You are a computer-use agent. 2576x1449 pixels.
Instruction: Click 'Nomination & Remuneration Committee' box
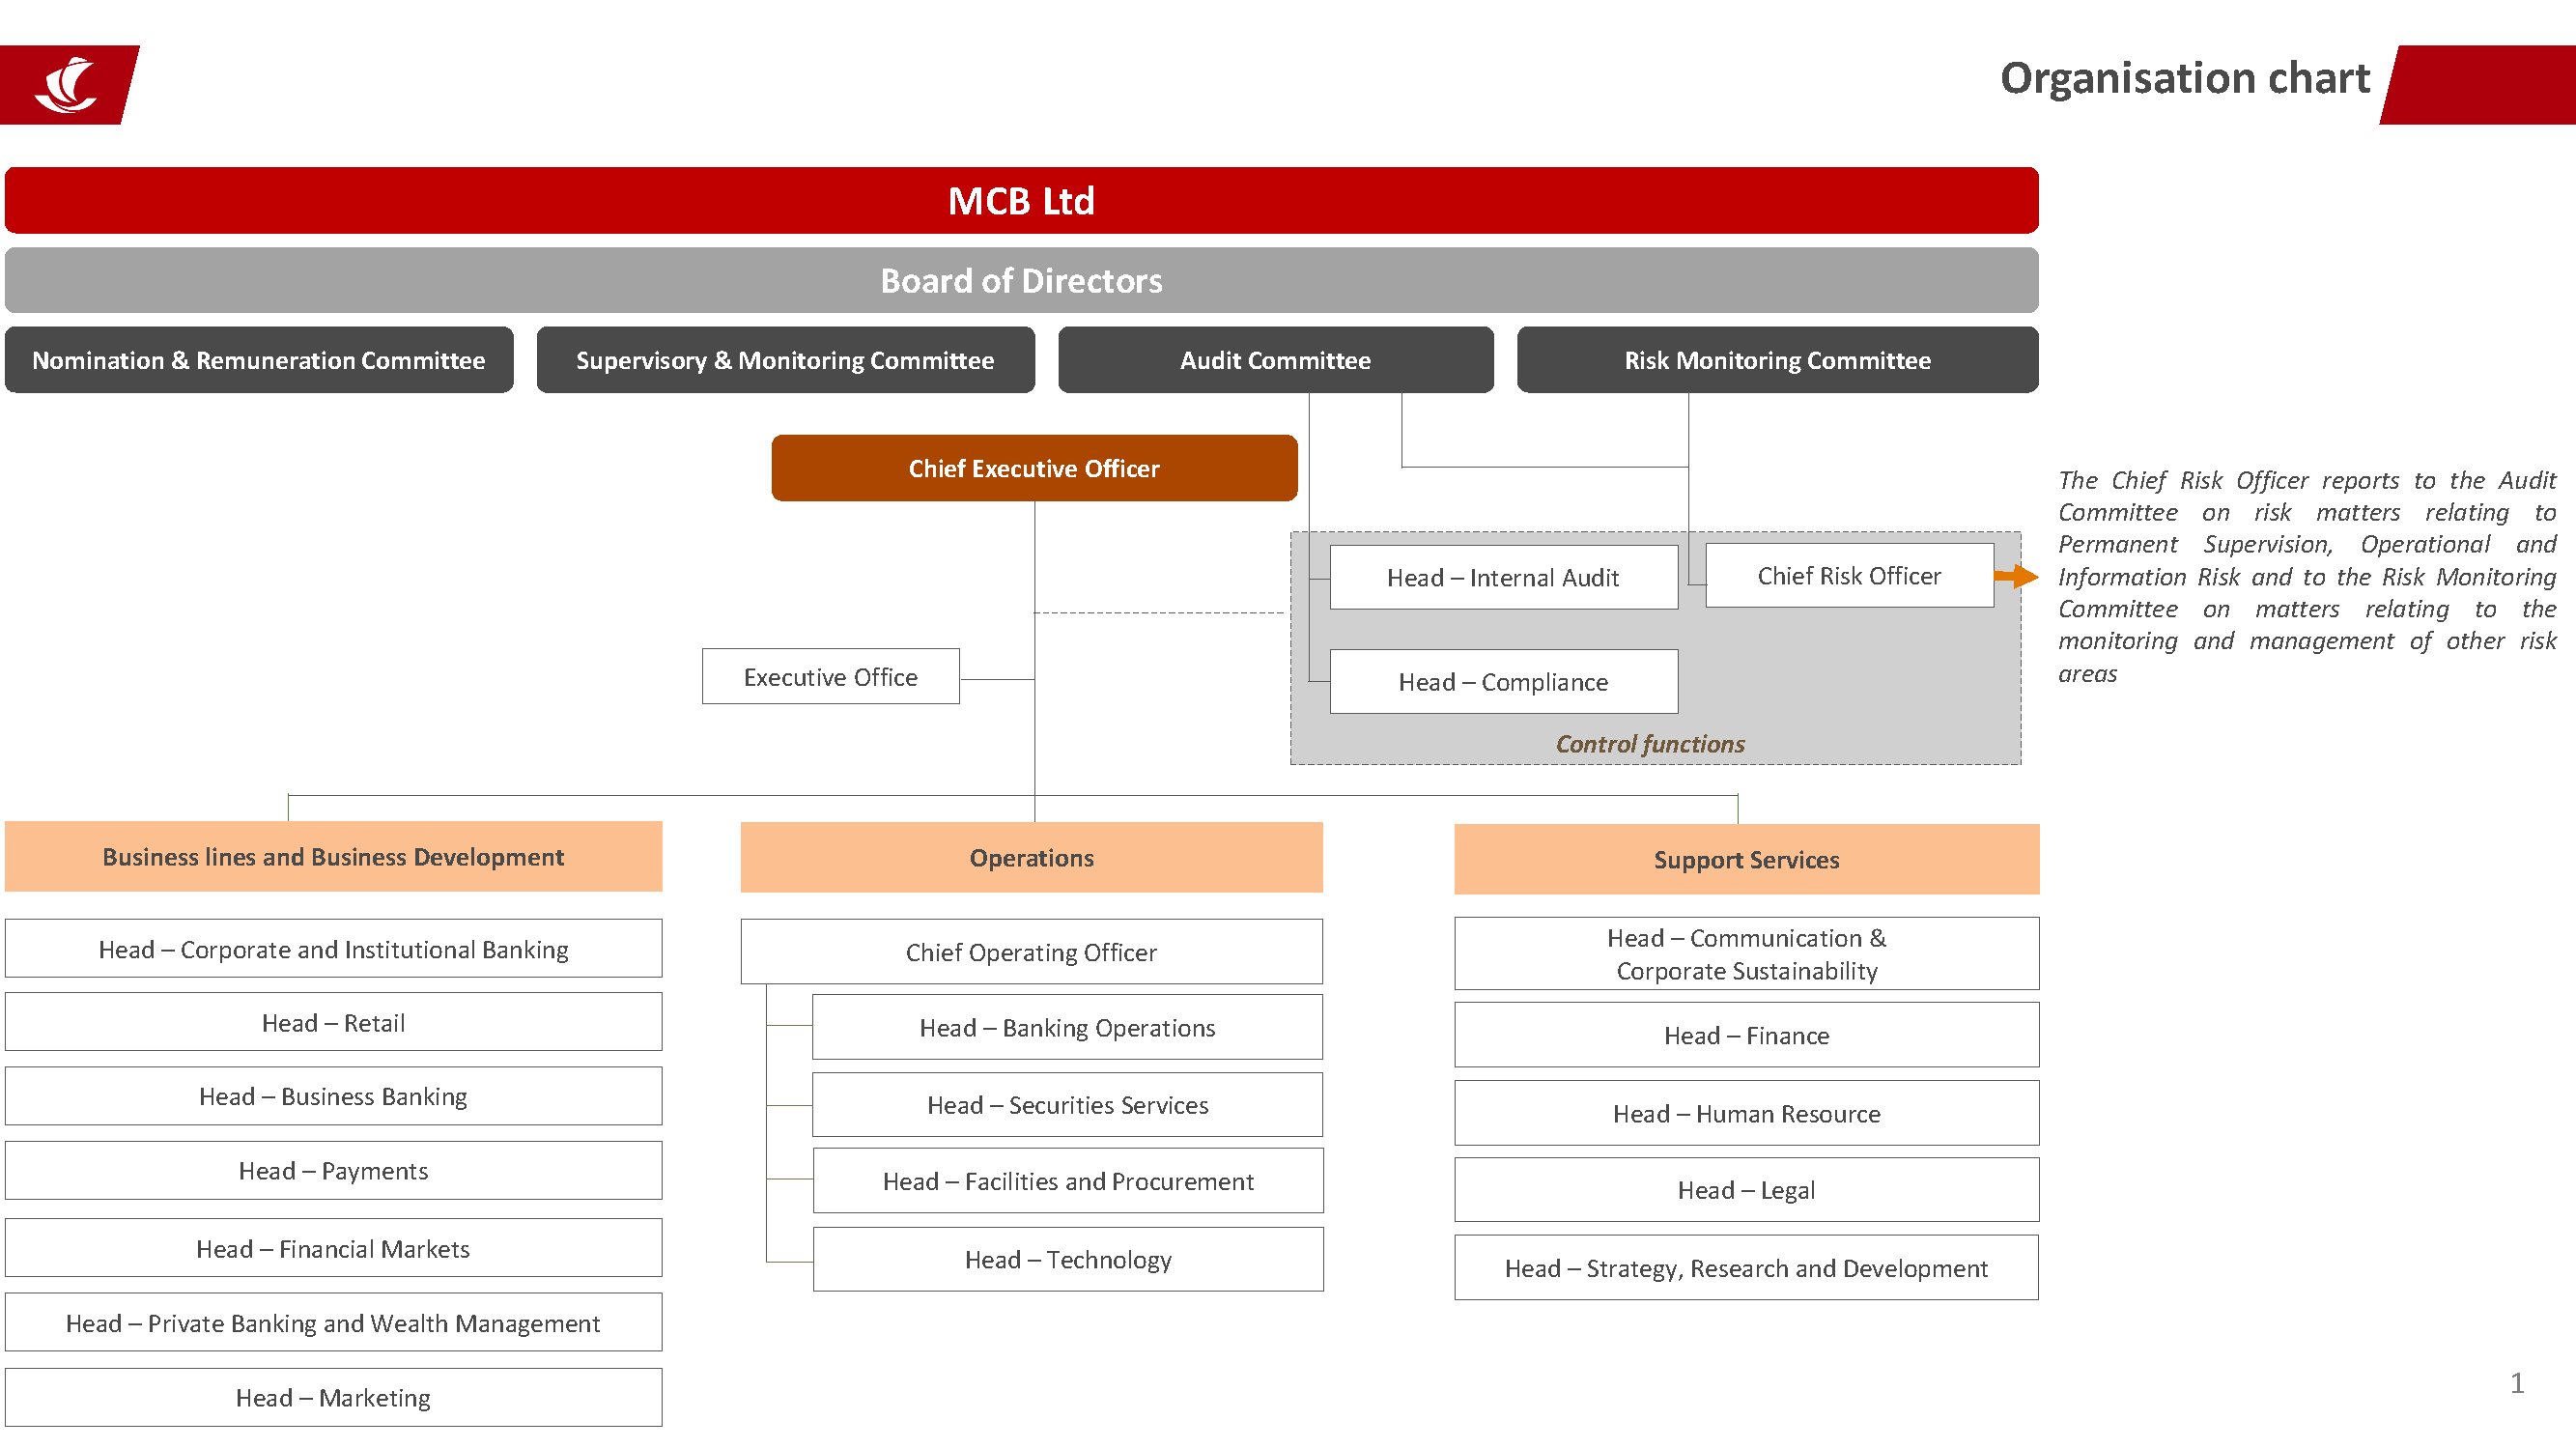pyautogui.click(x=259, y=360)
